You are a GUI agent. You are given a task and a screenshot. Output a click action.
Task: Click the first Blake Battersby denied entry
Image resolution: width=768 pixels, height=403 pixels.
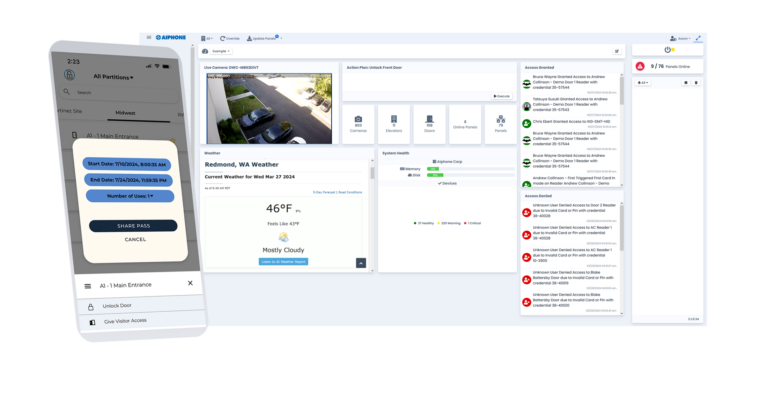[570, 279]
